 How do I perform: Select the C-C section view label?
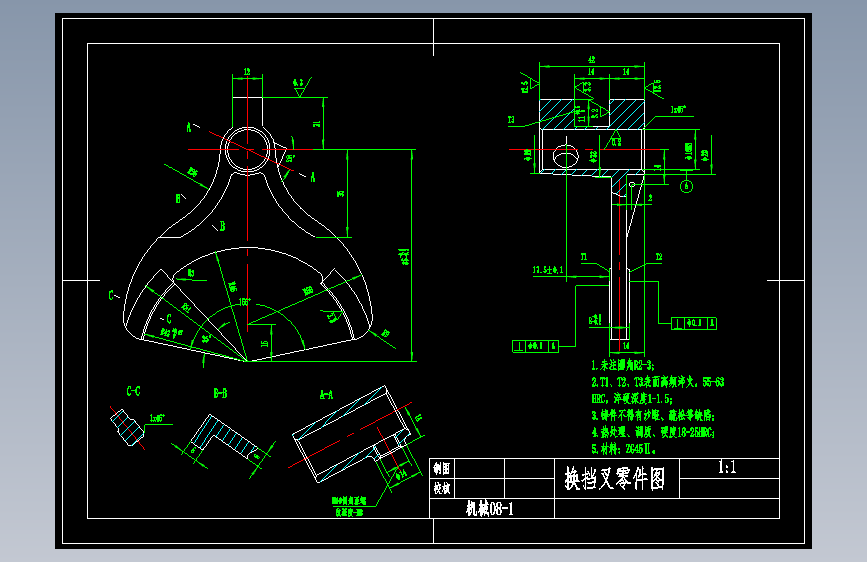[133, 392]
